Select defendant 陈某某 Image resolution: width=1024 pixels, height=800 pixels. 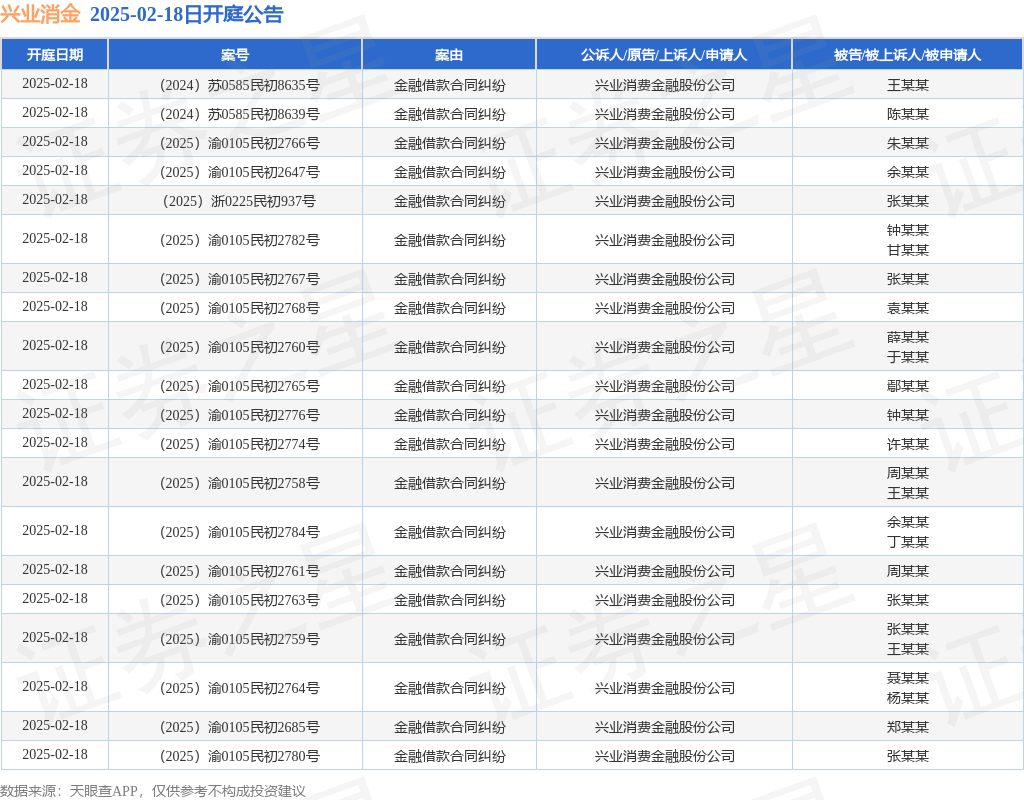tap(908, 114)
